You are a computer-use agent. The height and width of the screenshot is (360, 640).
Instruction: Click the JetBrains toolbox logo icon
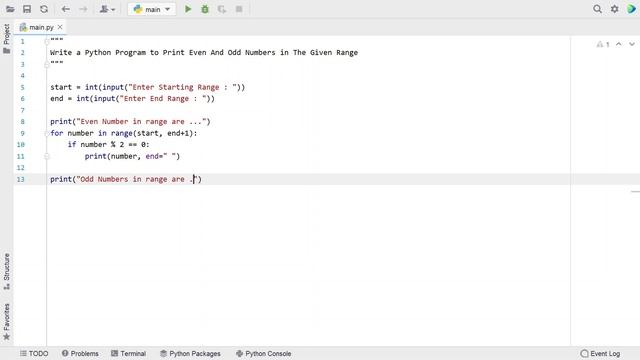631,9
